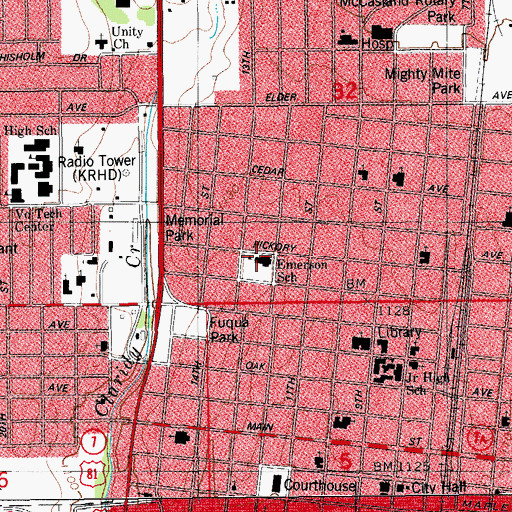Click the 9TH street label
The width and height of the screenshot is (512, 512).
[x=359, y=400]
